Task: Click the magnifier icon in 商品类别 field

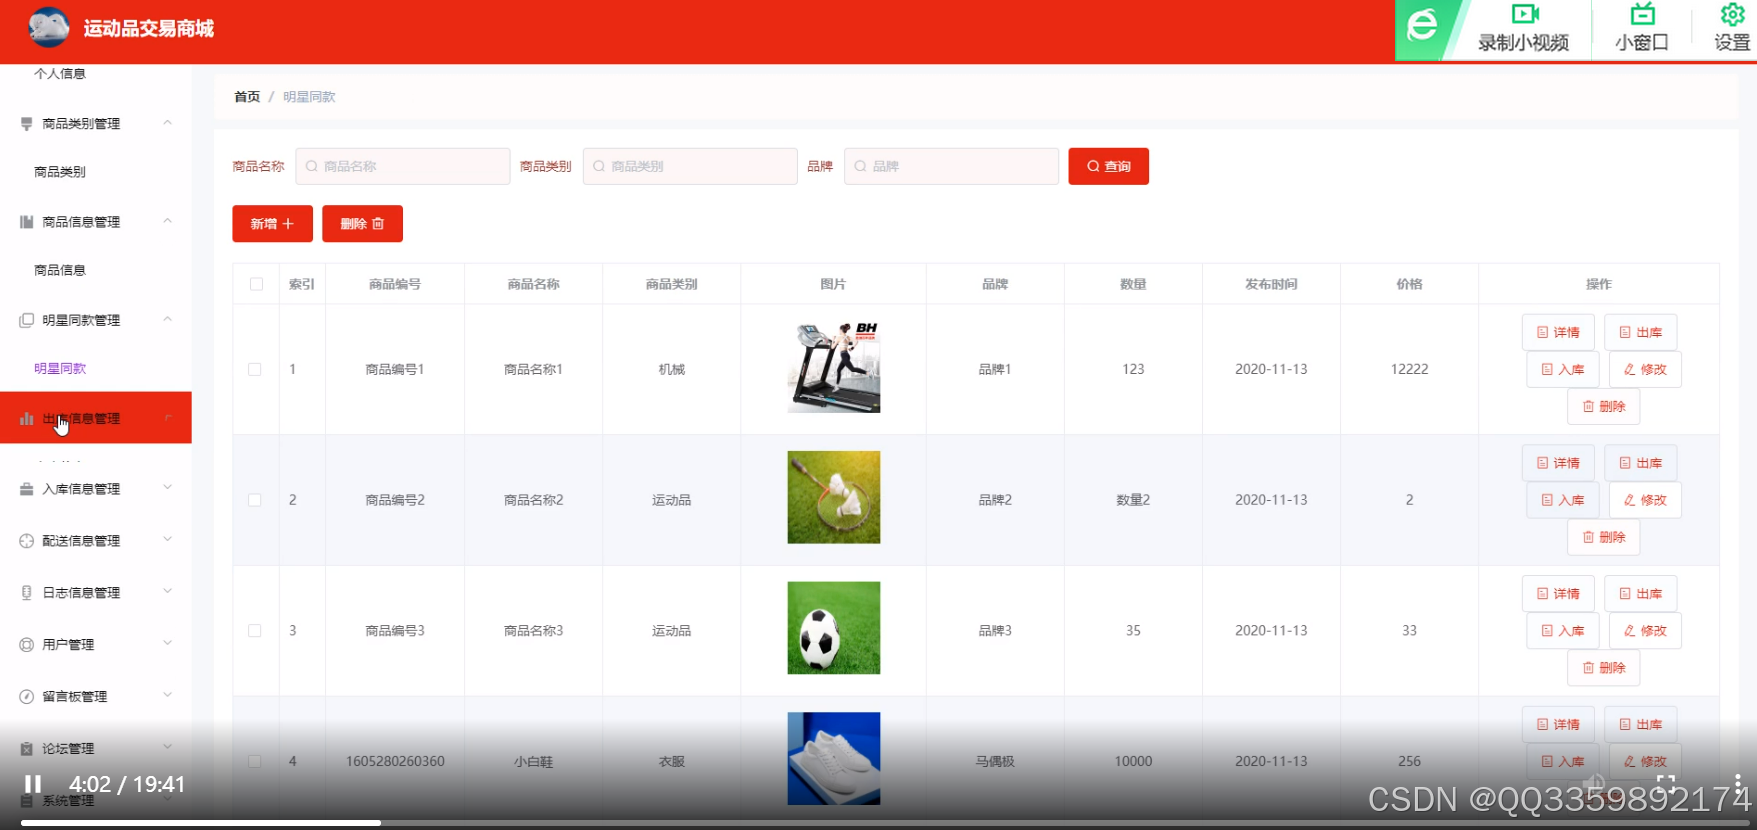Action: 599,166
